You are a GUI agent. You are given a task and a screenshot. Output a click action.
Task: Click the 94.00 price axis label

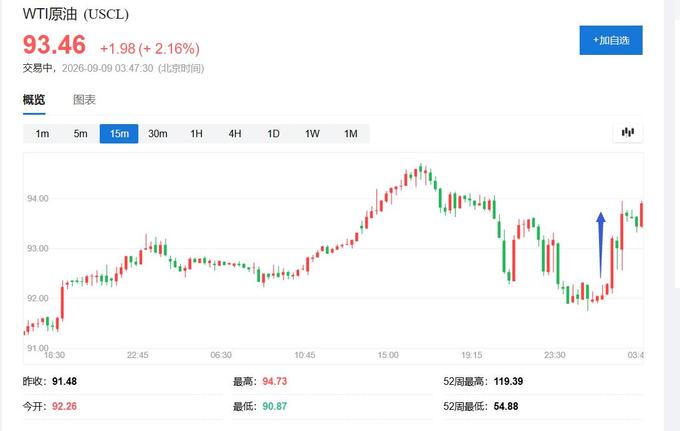(x=38, y=199)
